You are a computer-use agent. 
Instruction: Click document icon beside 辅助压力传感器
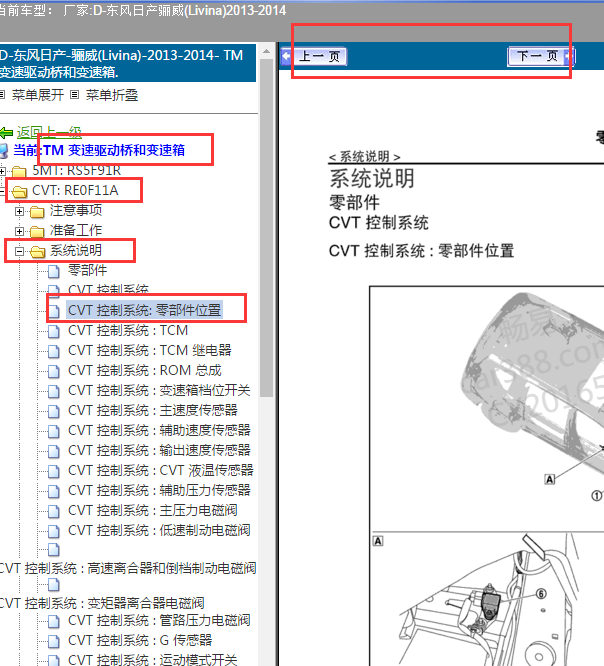coord(54,491)
